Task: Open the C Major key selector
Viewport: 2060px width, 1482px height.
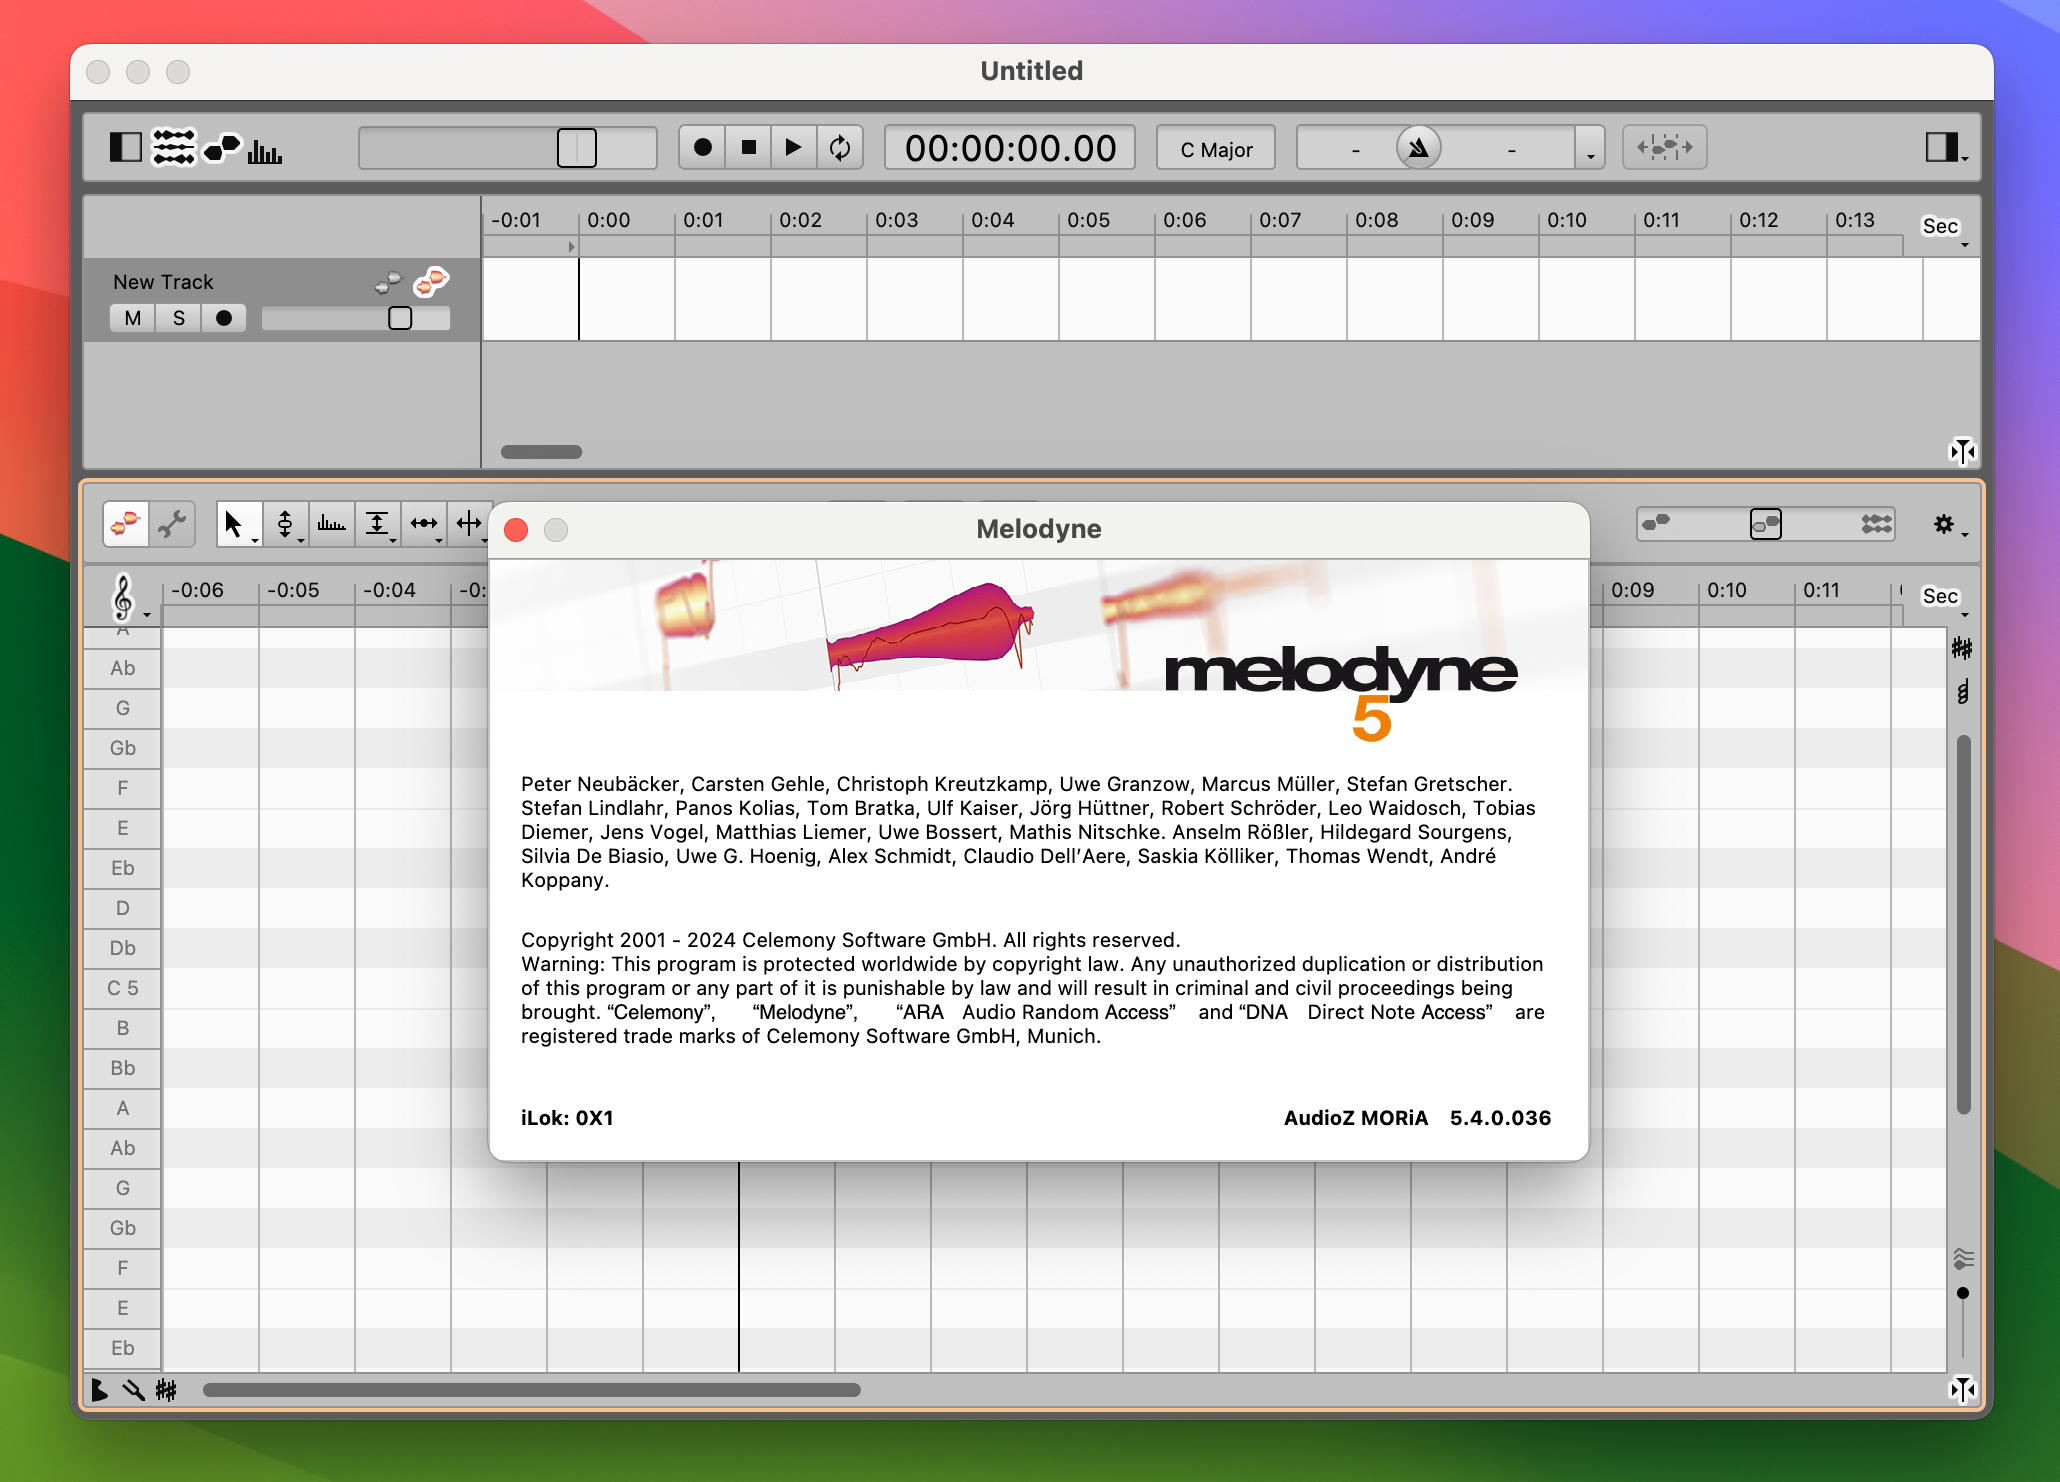Action: 1215,149
